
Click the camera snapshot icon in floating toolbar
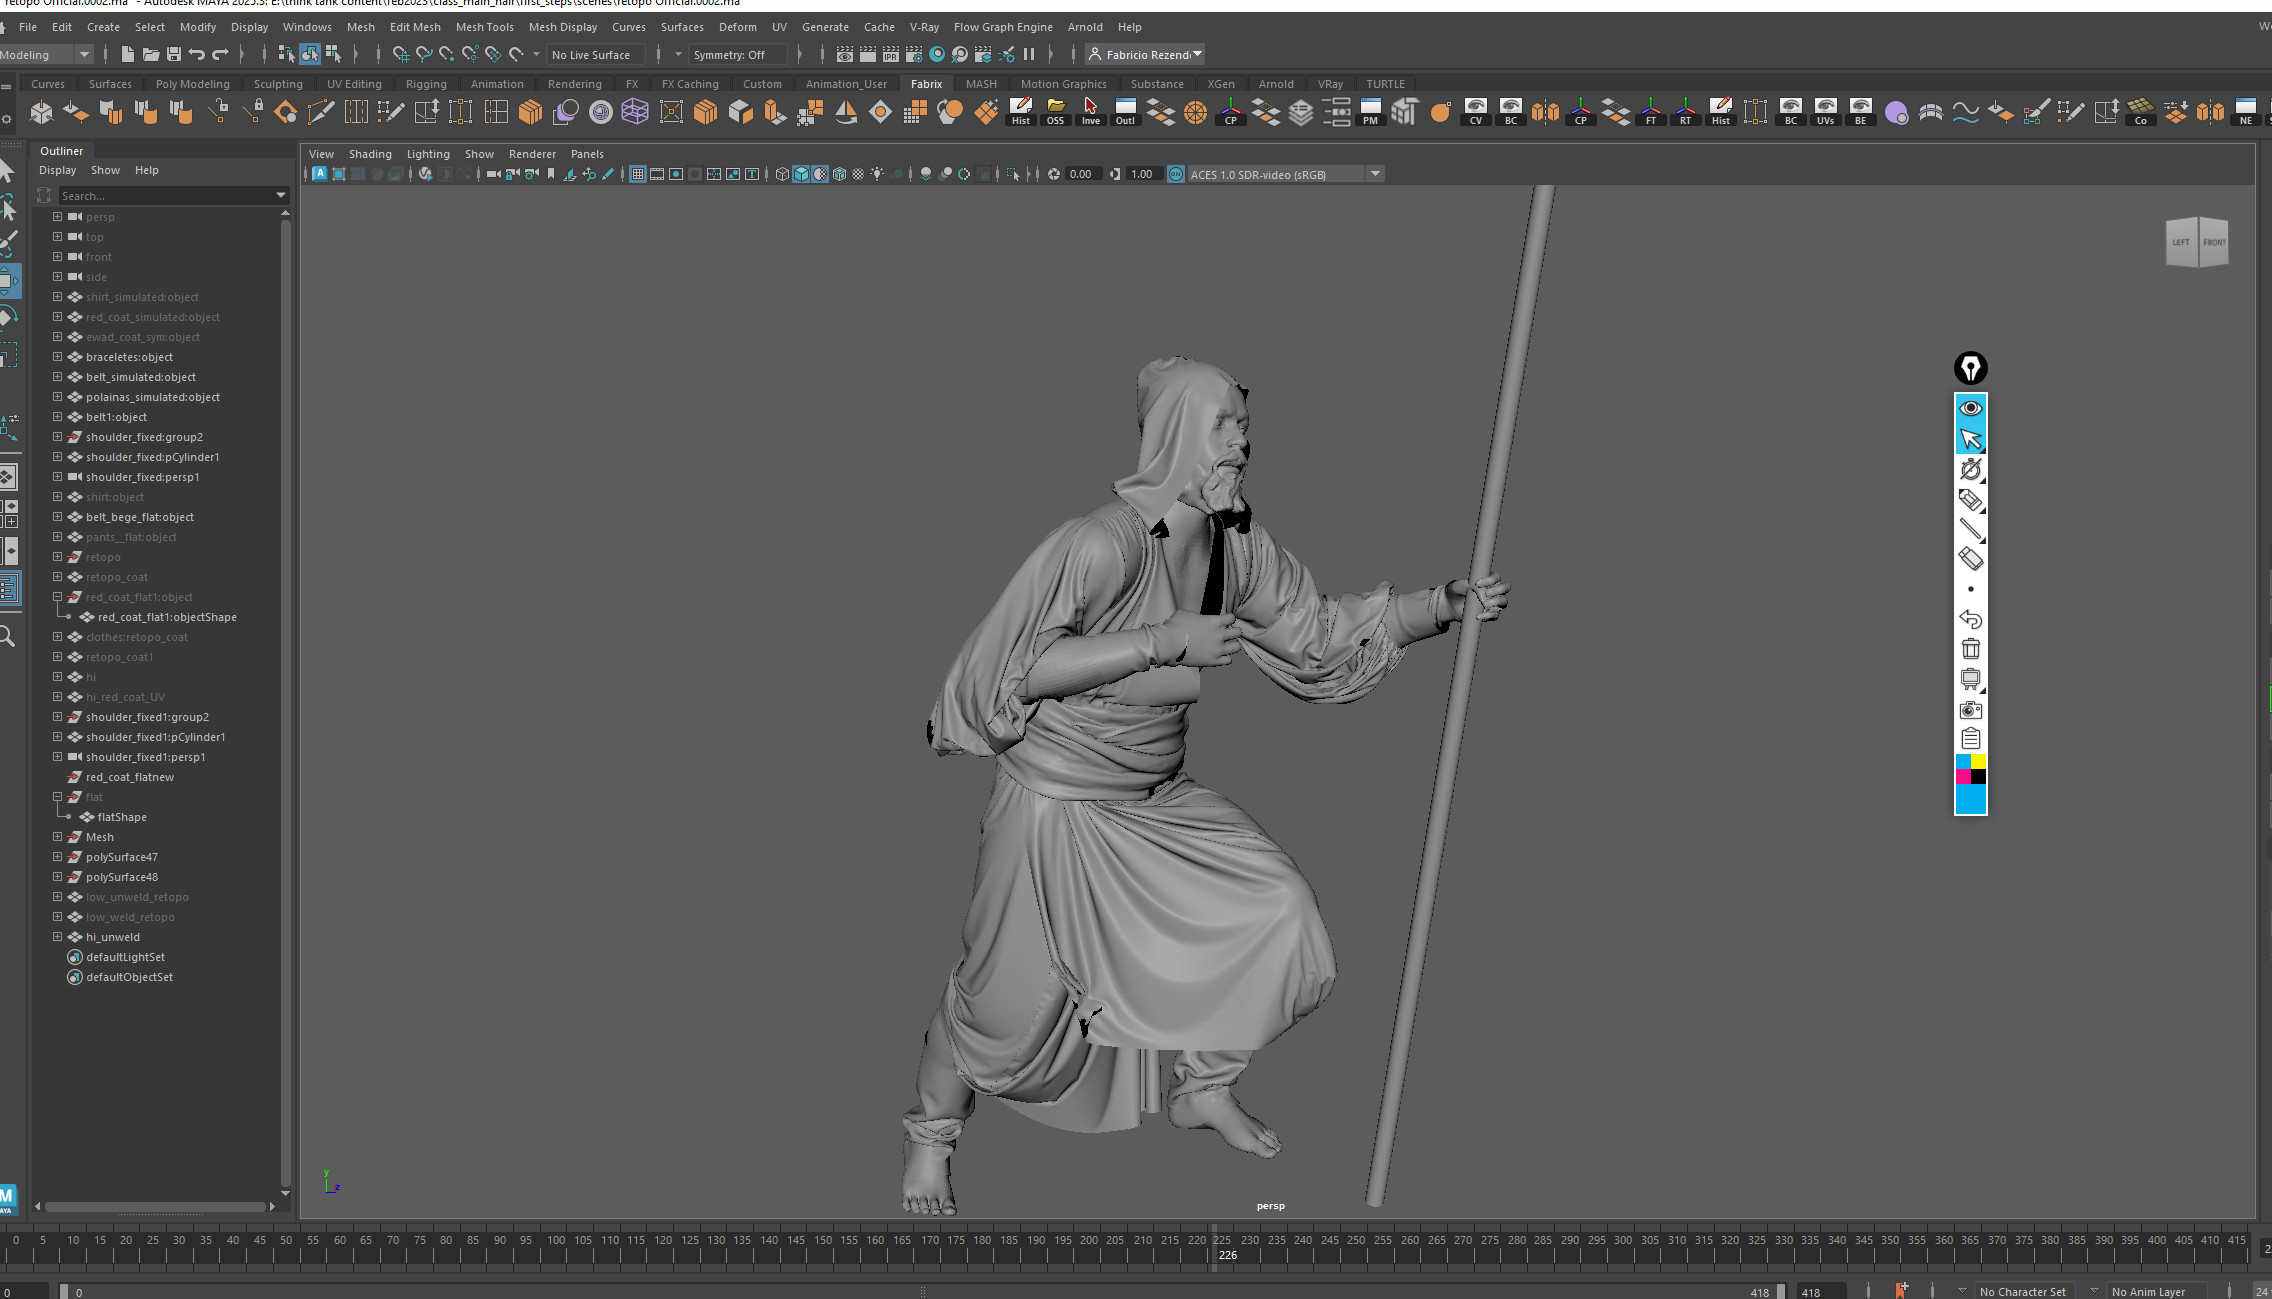point(1970,709)
